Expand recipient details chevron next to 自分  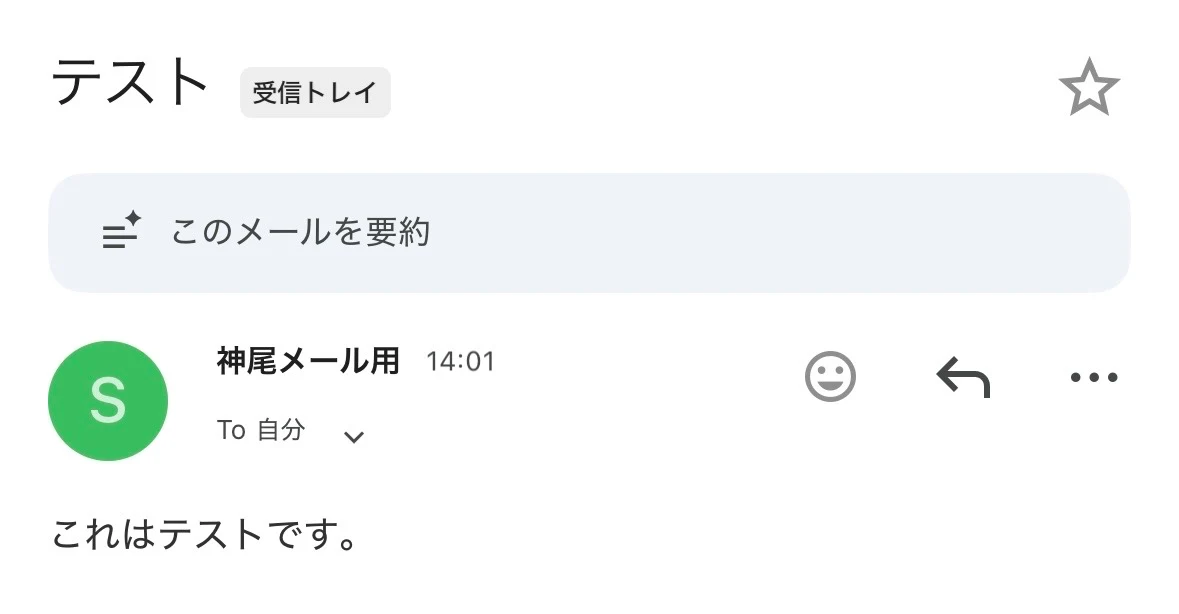[x=353, y=436]
